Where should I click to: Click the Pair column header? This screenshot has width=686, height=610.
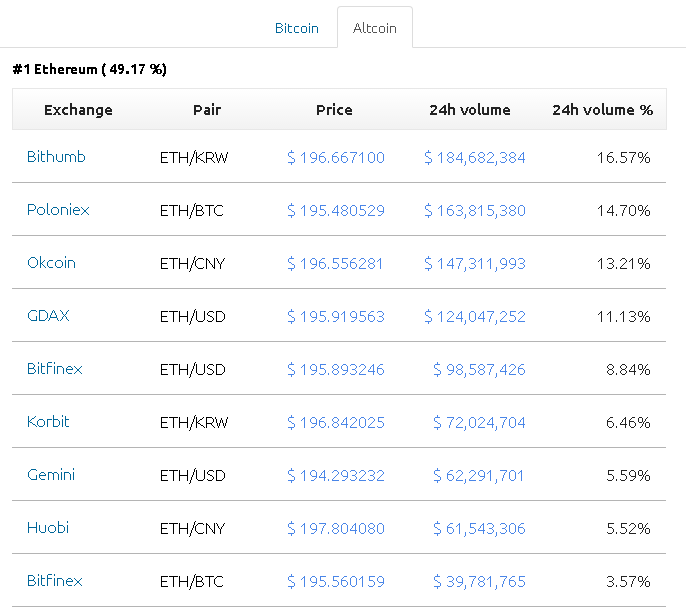(207, 109)
